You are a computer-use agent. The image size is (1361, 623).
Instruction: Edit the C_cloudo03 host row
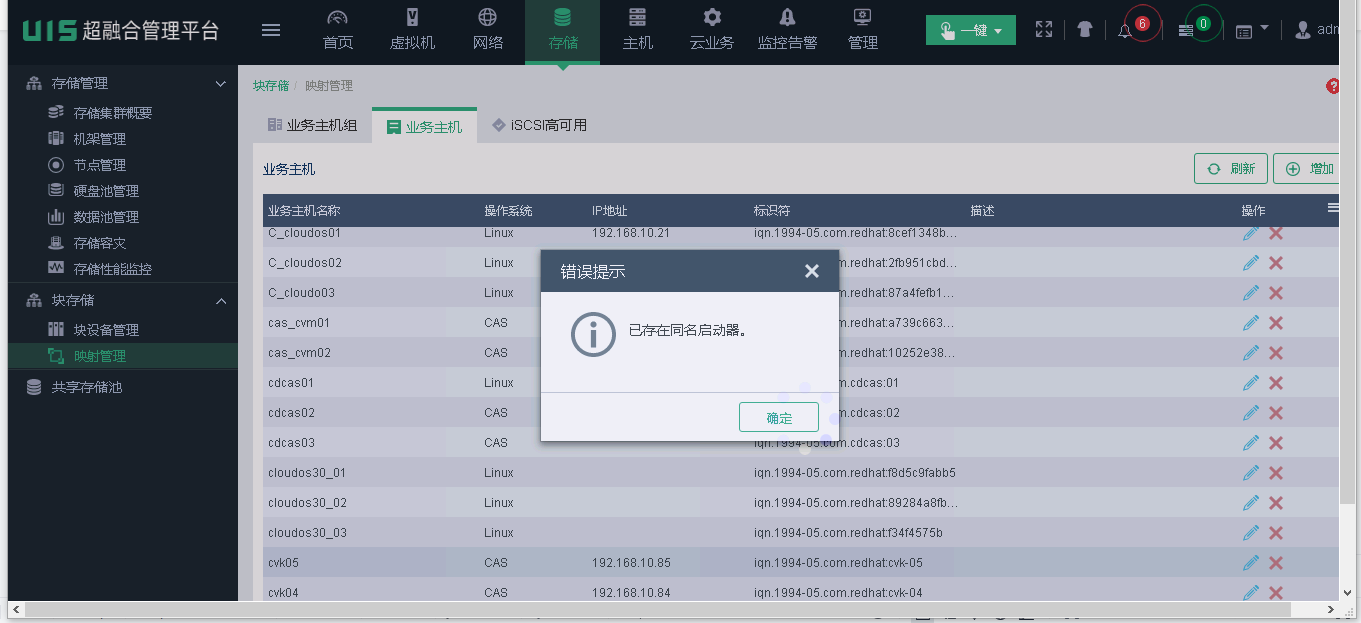[1251, 293]
